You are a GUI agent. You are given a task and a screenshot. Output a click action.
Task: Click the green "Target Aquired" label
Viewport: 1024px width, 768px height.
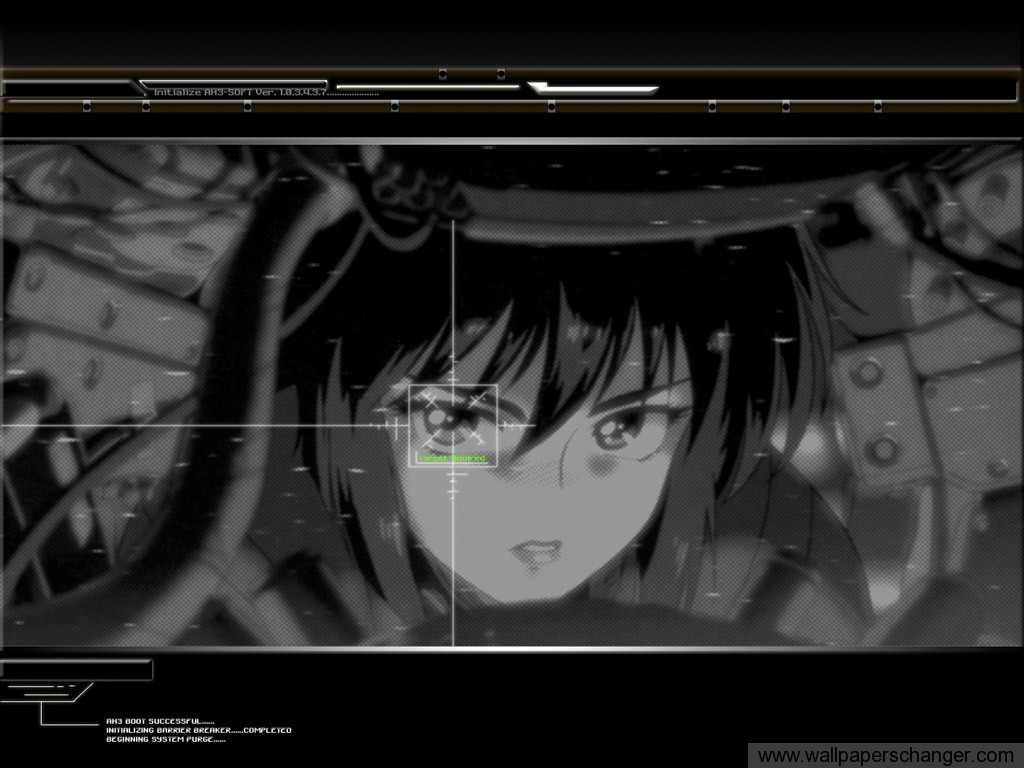click(x=452, y=458)
